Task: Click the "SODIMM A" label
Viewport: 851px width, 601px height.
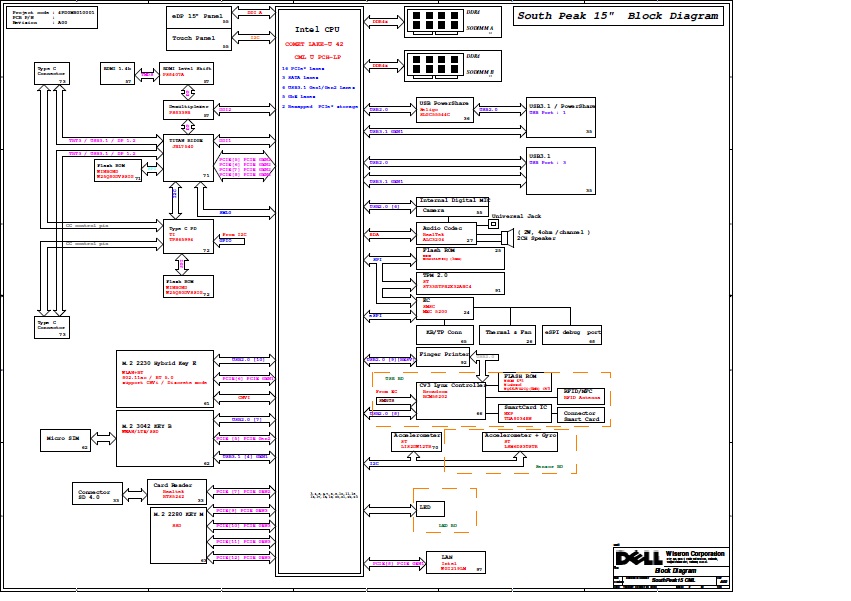Action: click(480, 28)
